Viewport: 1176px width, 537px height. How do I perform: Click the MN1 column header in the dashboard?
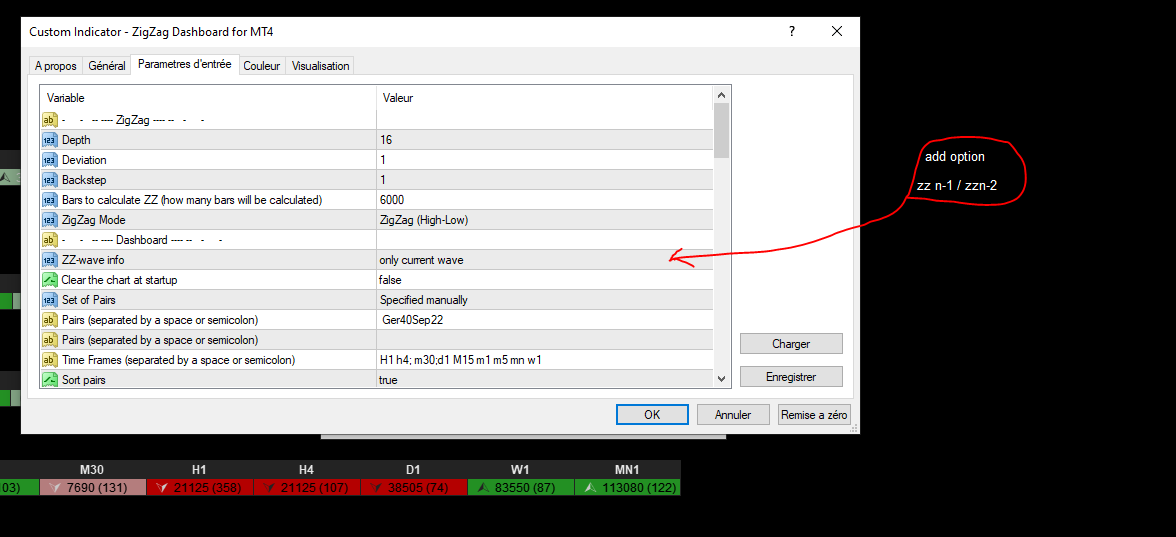click(x=627, y=470)
